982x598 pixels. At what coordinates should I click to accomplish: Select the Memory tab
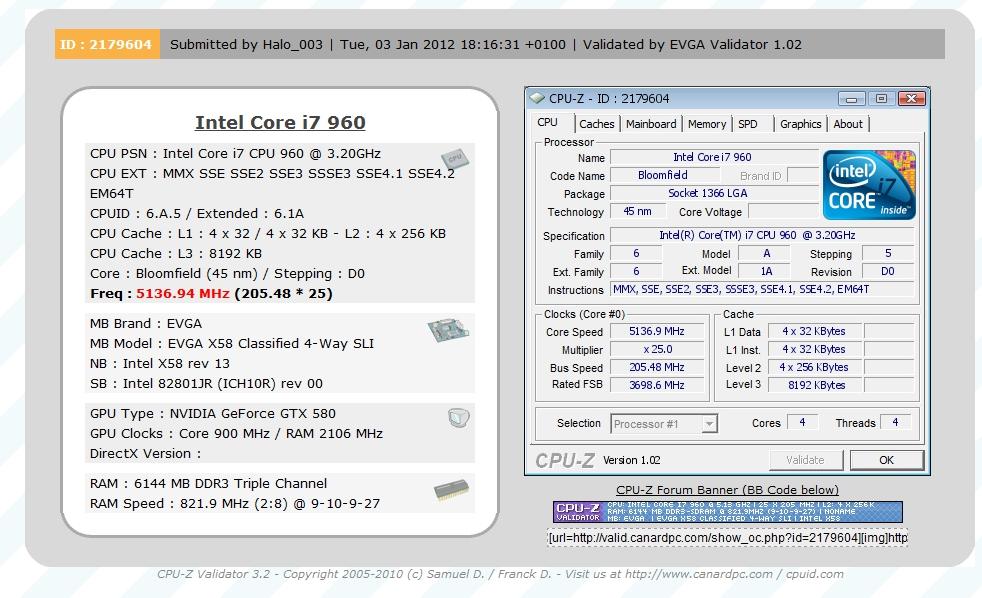click(706, 124)
